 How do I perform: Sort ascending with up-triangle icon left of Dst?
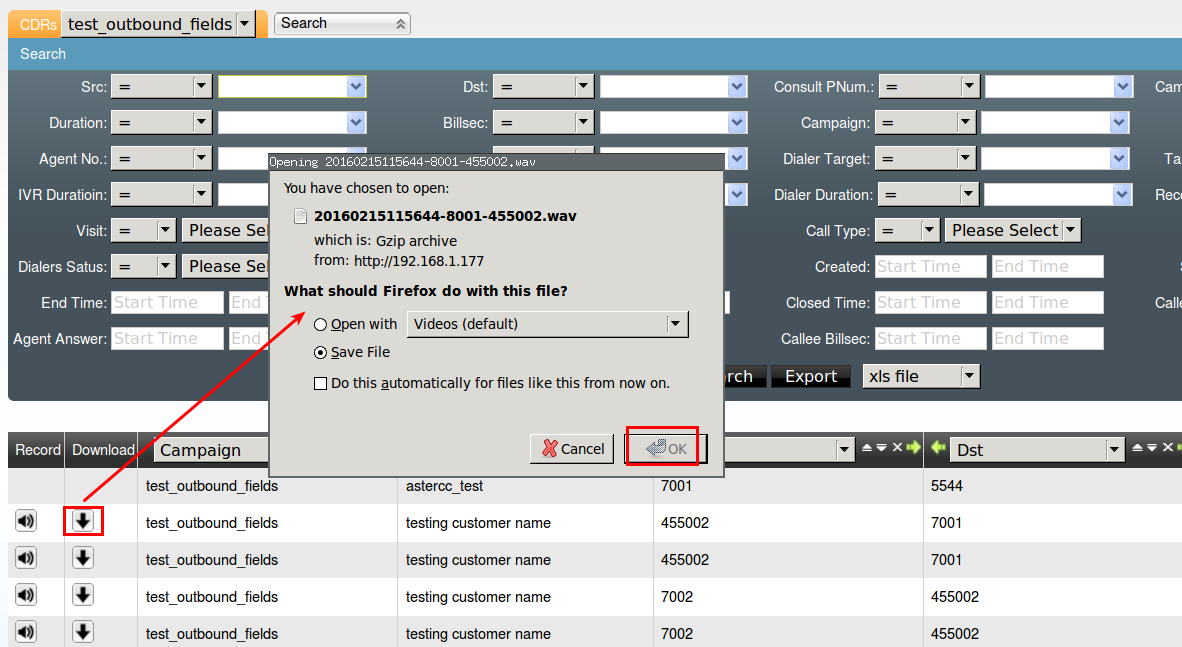867,448
